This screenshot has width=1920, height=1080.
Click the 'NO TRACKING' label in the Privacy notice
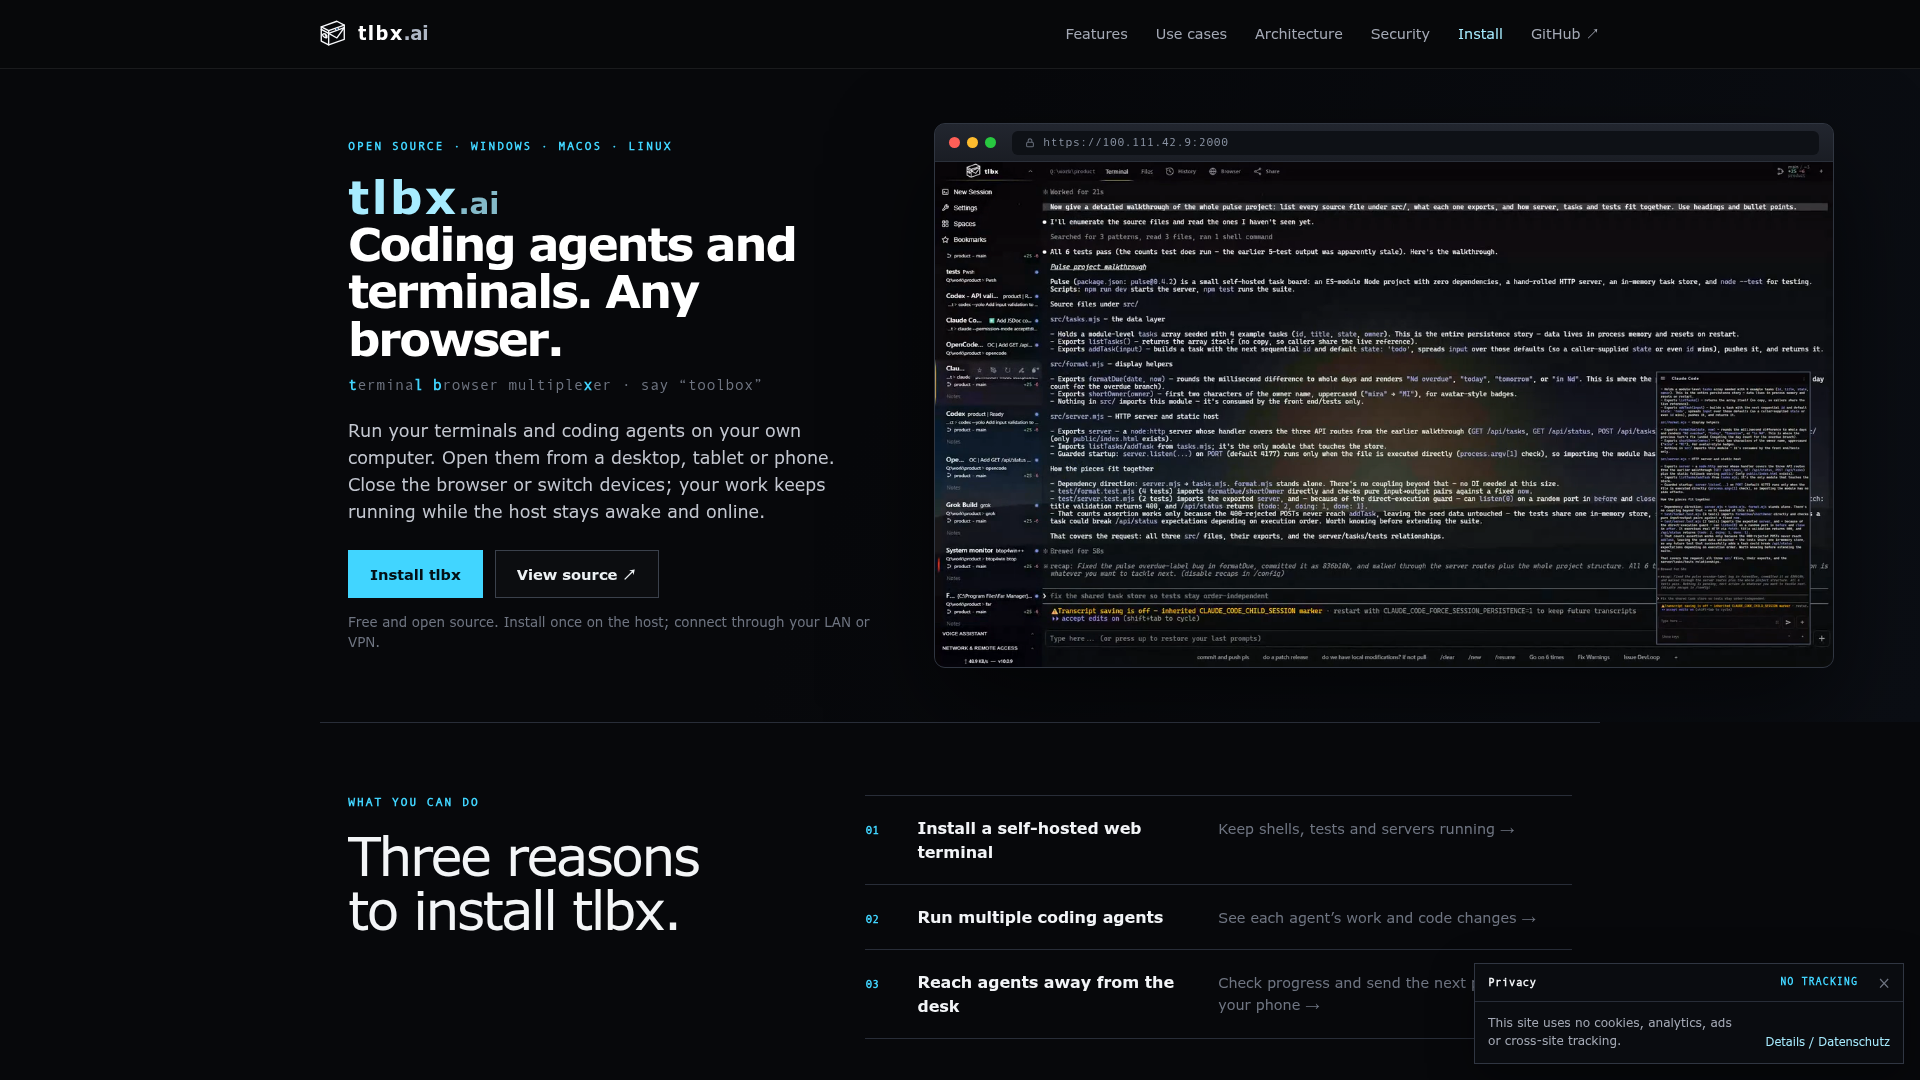pyautogui.click(x=1818, y=982)
